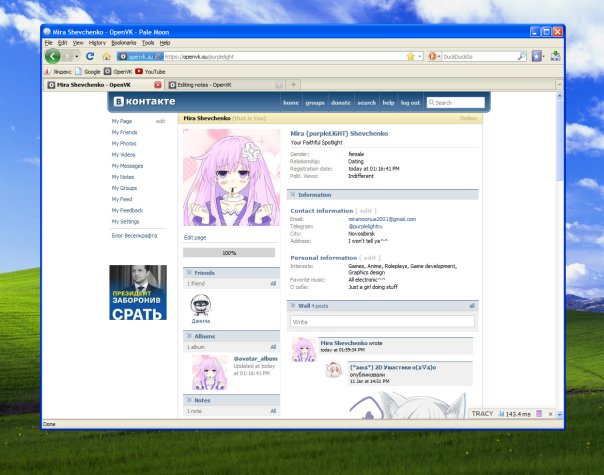Open the Bookmarks toolbar star button

pyautogui.click(x=538, y=57)
